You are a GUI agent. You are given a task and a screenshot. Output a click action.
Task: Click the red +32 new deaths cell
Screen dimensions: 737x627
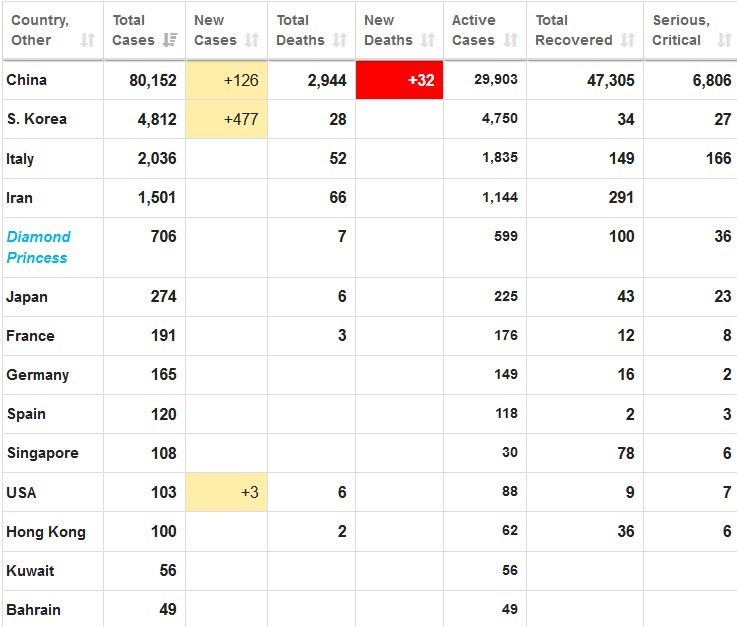pyautogui.click(x=399, y=80)
